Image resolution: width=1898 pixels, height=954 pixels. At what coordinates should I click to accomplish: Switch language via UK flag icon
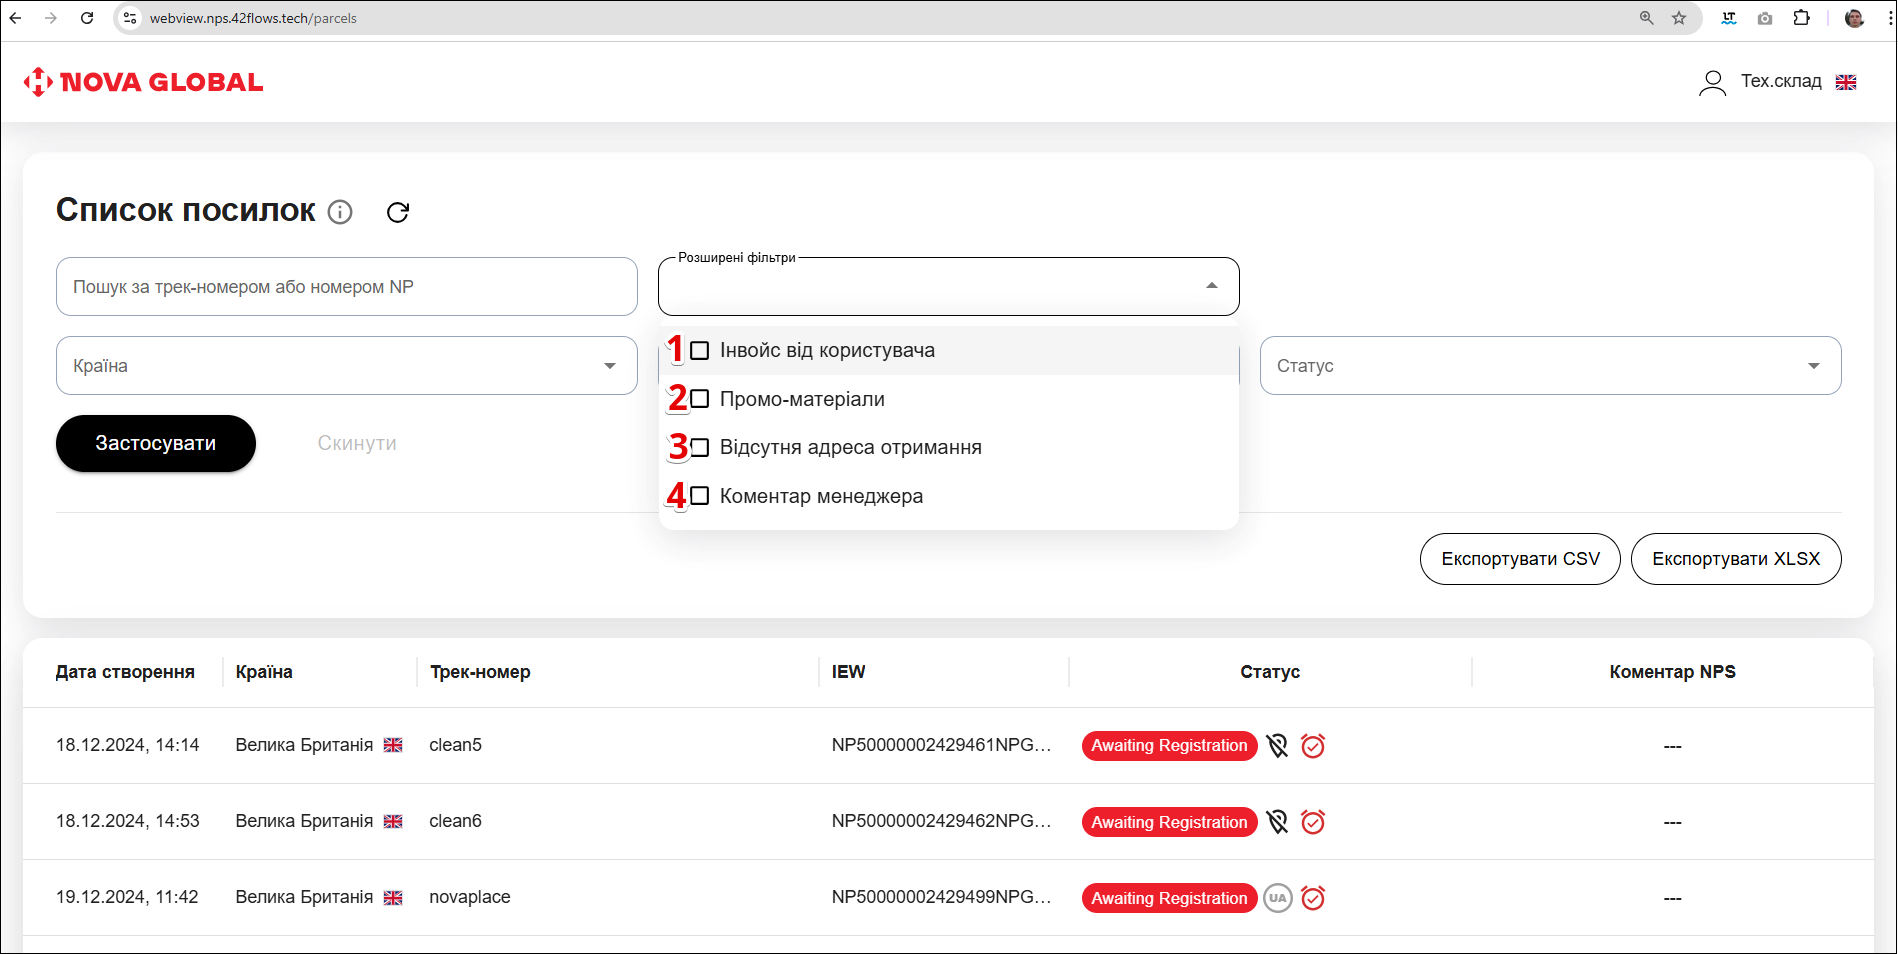[x=1846, y=82]
